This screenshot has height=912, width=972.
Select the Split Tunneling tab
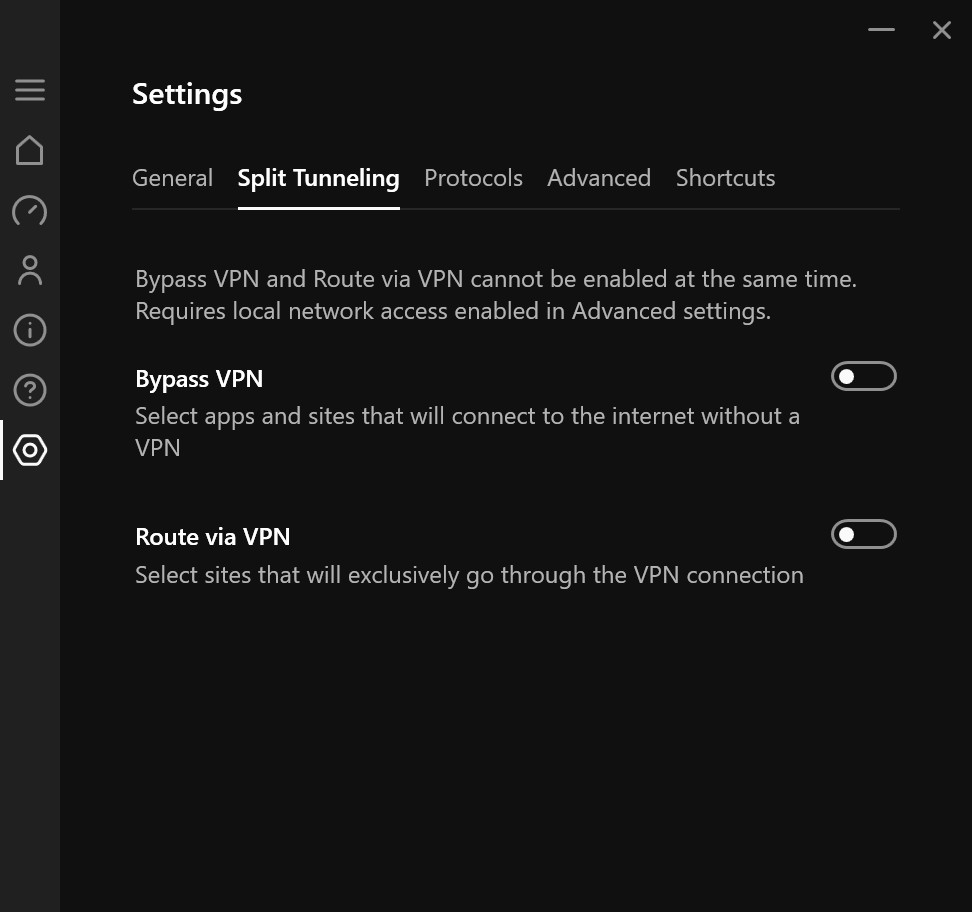(319, 179)
